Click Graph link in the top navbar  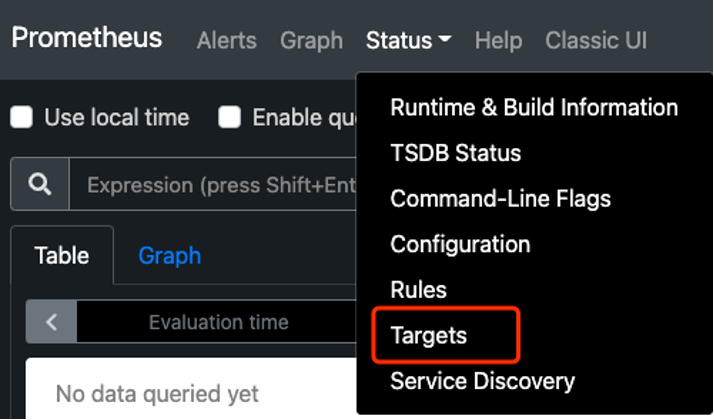click(310, 41)
